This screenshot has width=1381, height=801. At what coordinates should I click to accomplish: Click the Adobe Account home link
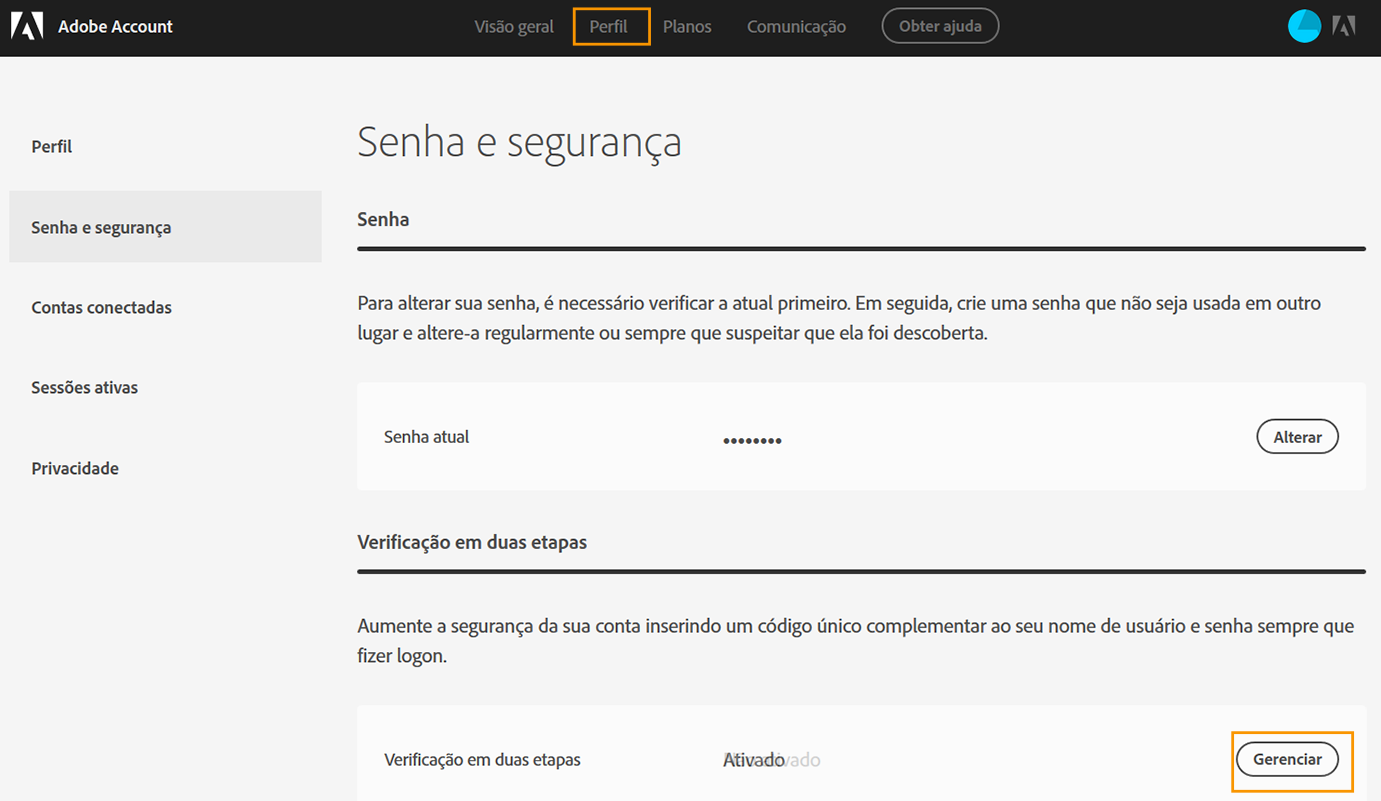coord(115,26)
